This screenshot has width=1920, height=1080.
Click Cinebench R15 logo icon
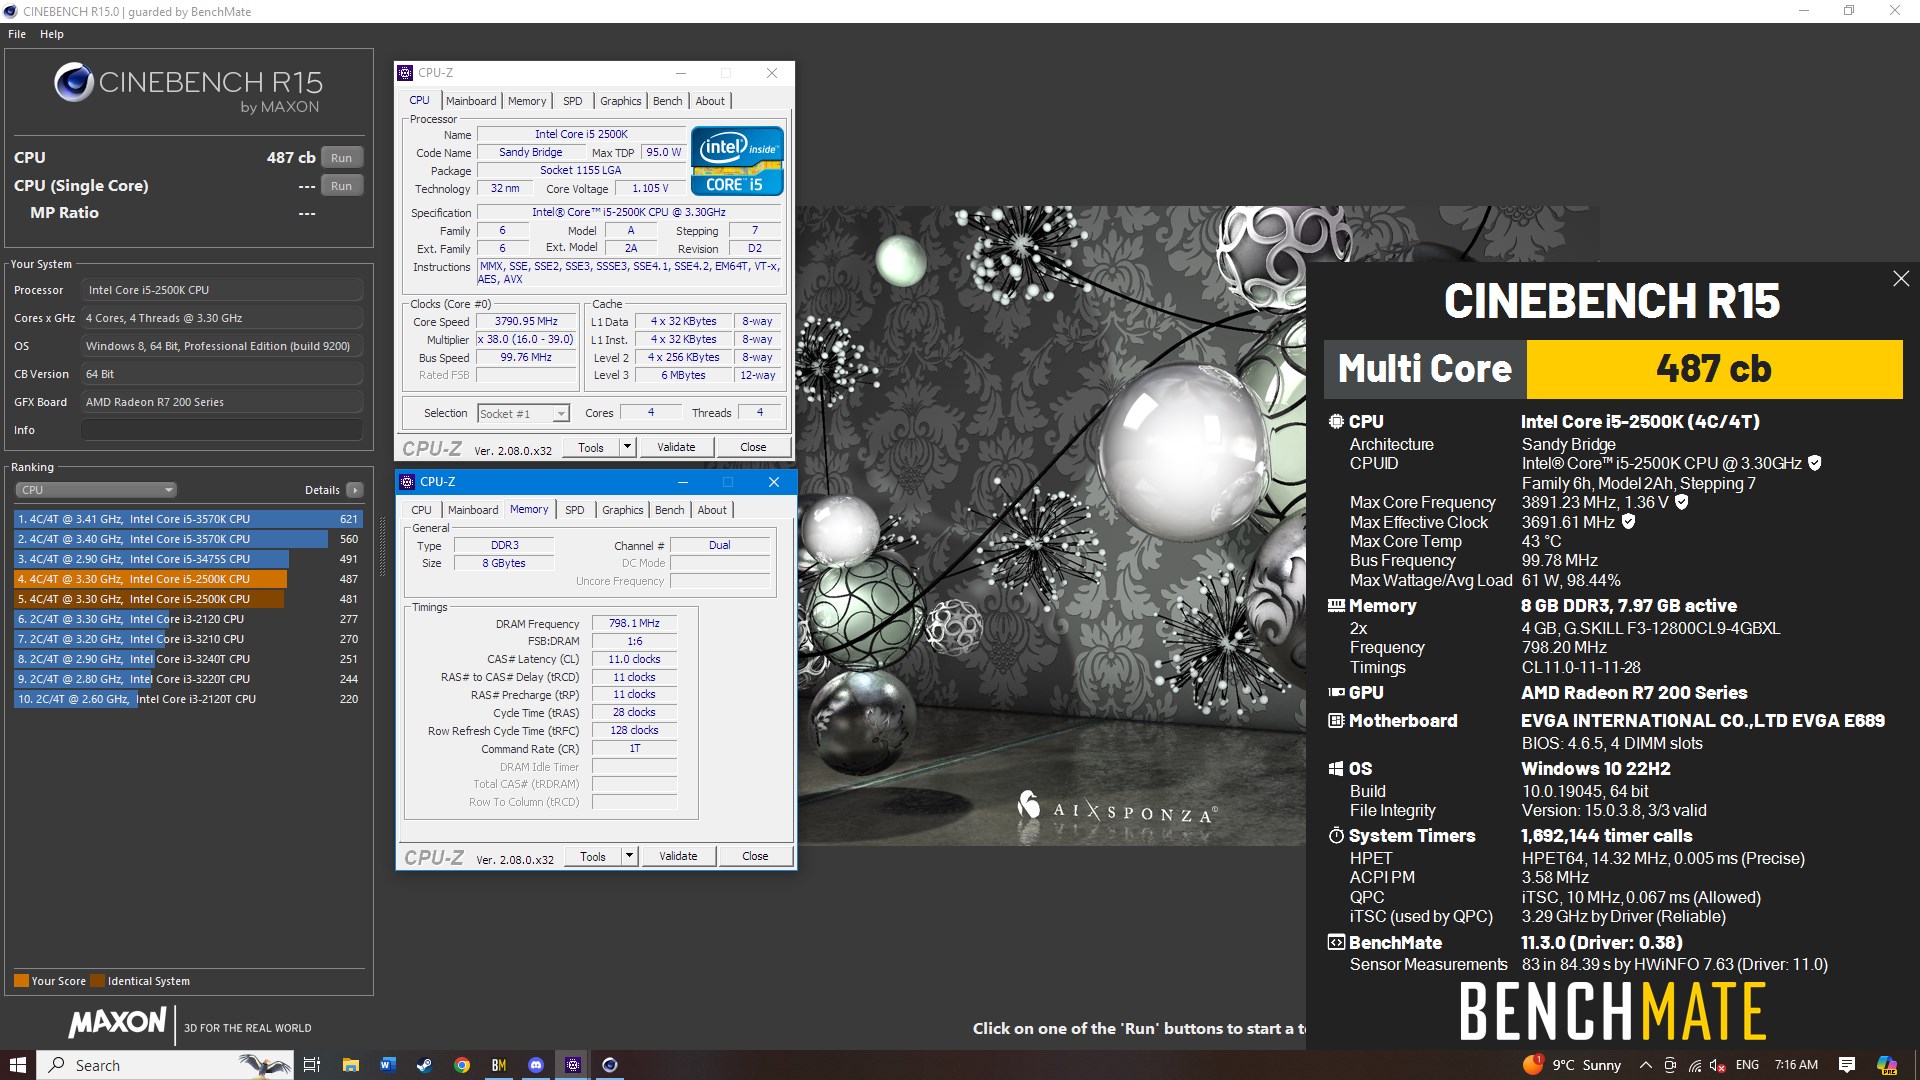pyautogui.click(x=74, y=83)
